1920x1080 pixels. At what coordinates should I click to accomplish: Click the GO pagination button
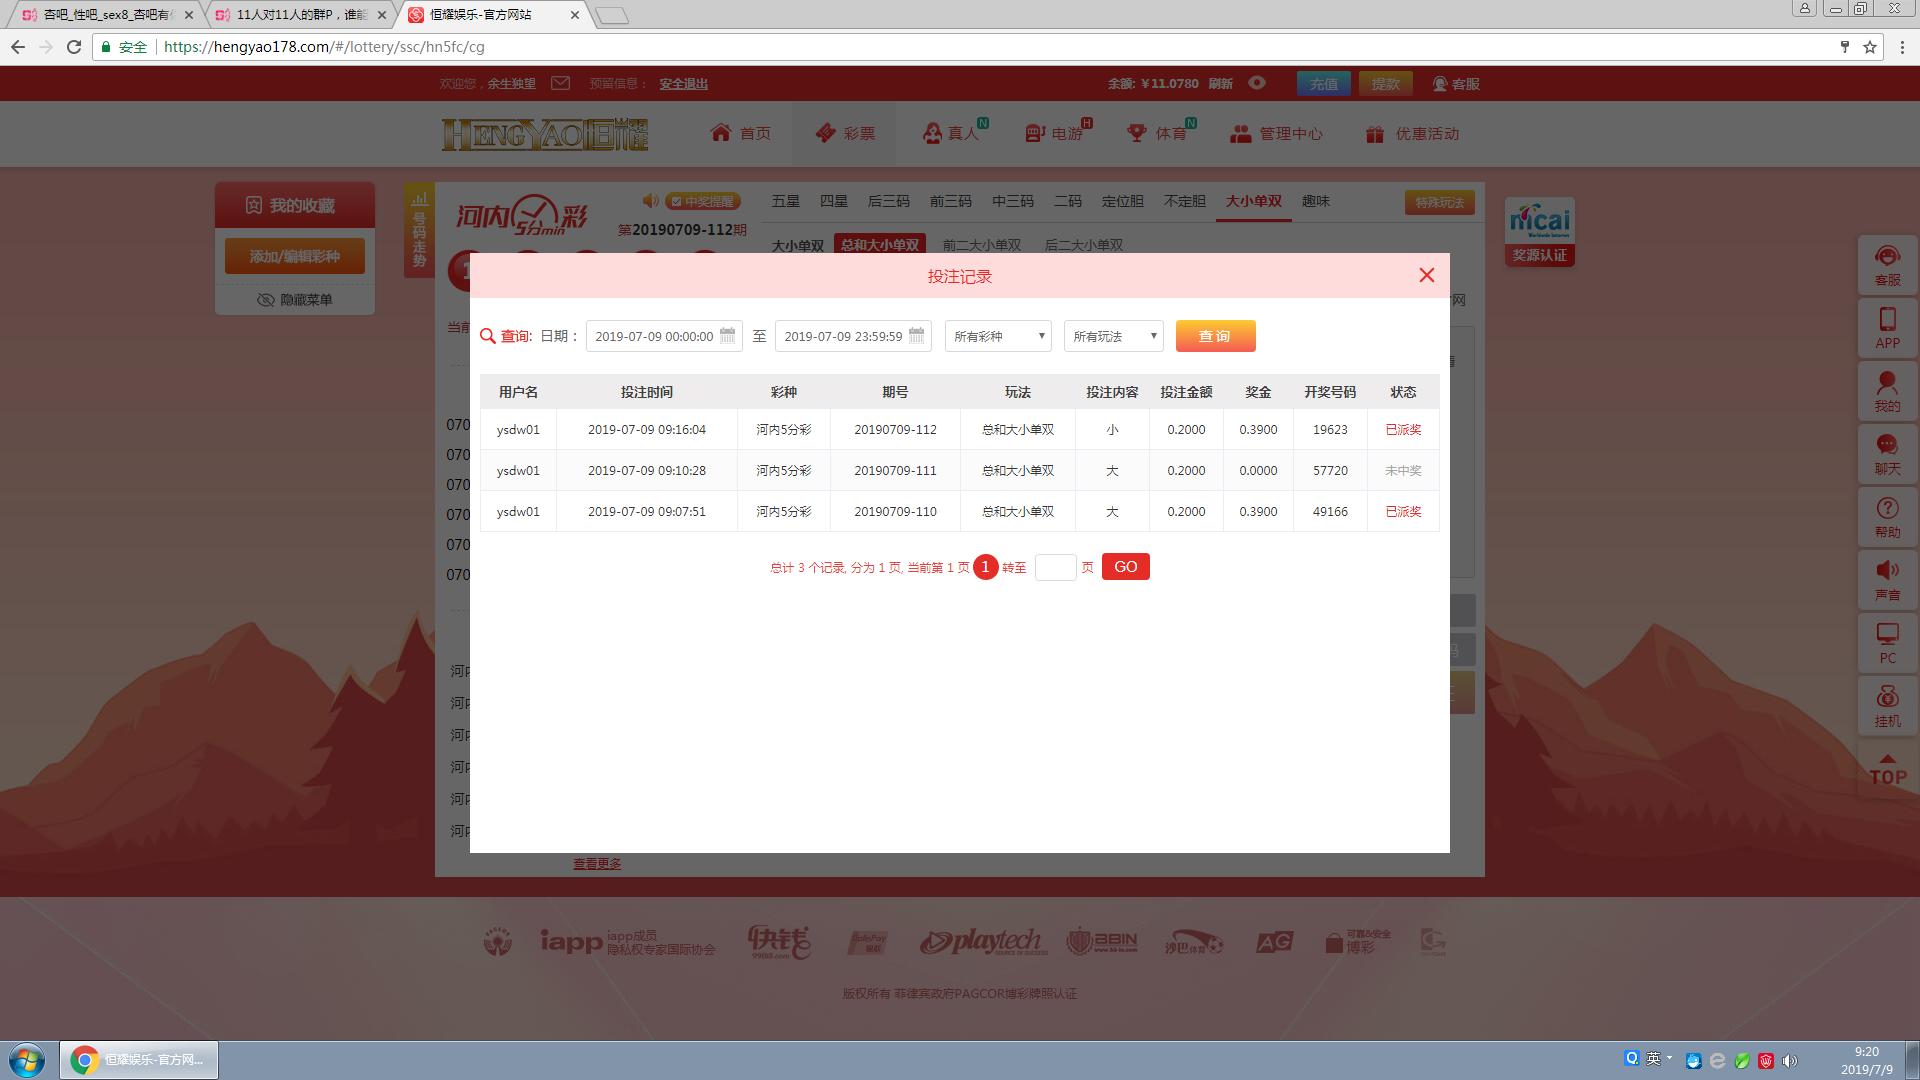[1125, 567]
